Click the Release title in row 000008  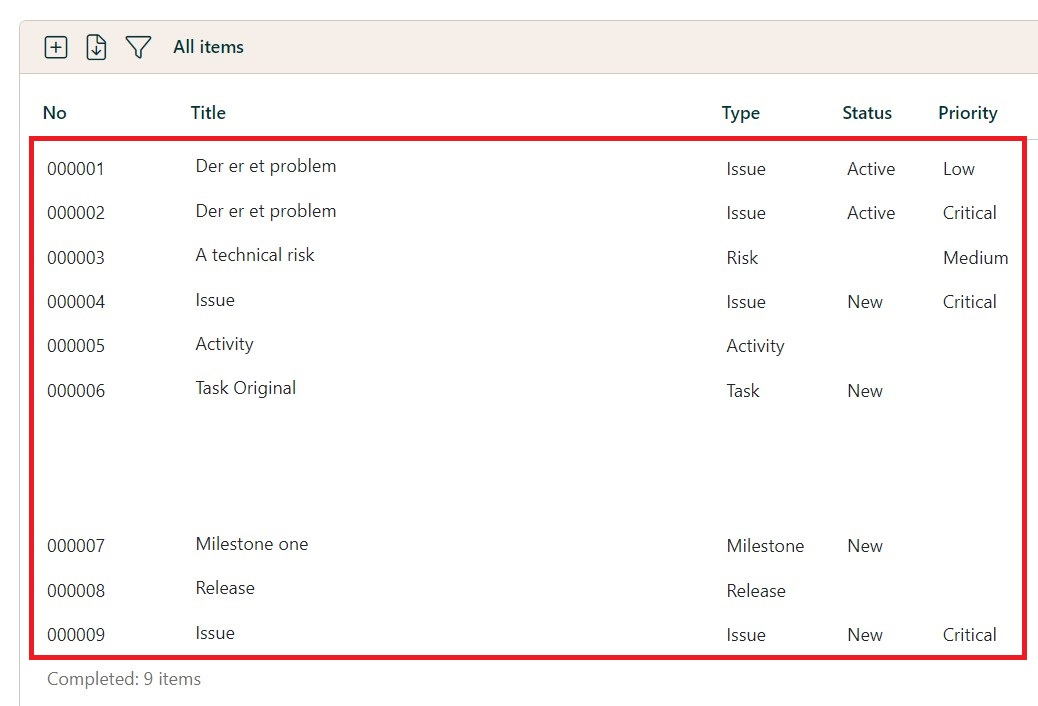click(225, 588)
